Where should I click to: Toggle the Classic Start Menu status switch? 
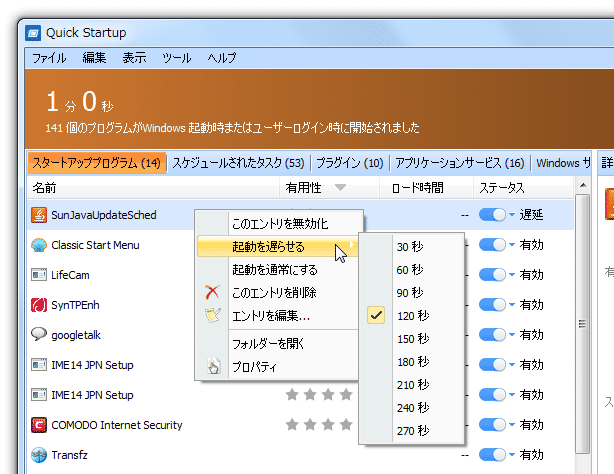(x=492, y=245)
